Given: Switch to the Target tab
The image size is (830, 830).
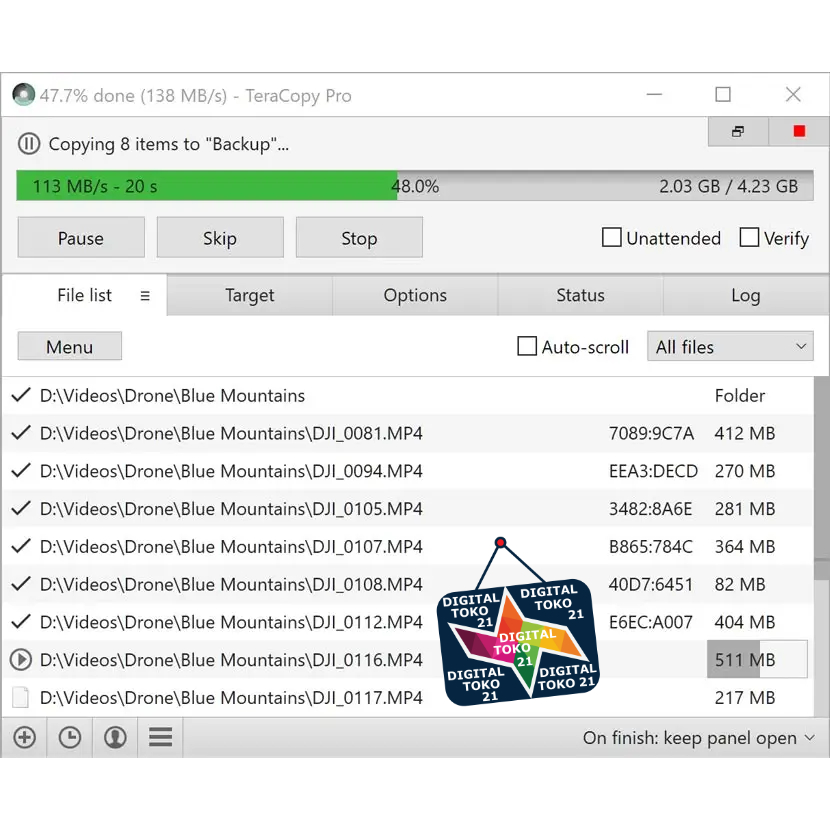Looking at the screenshot, I should (250, 295).
